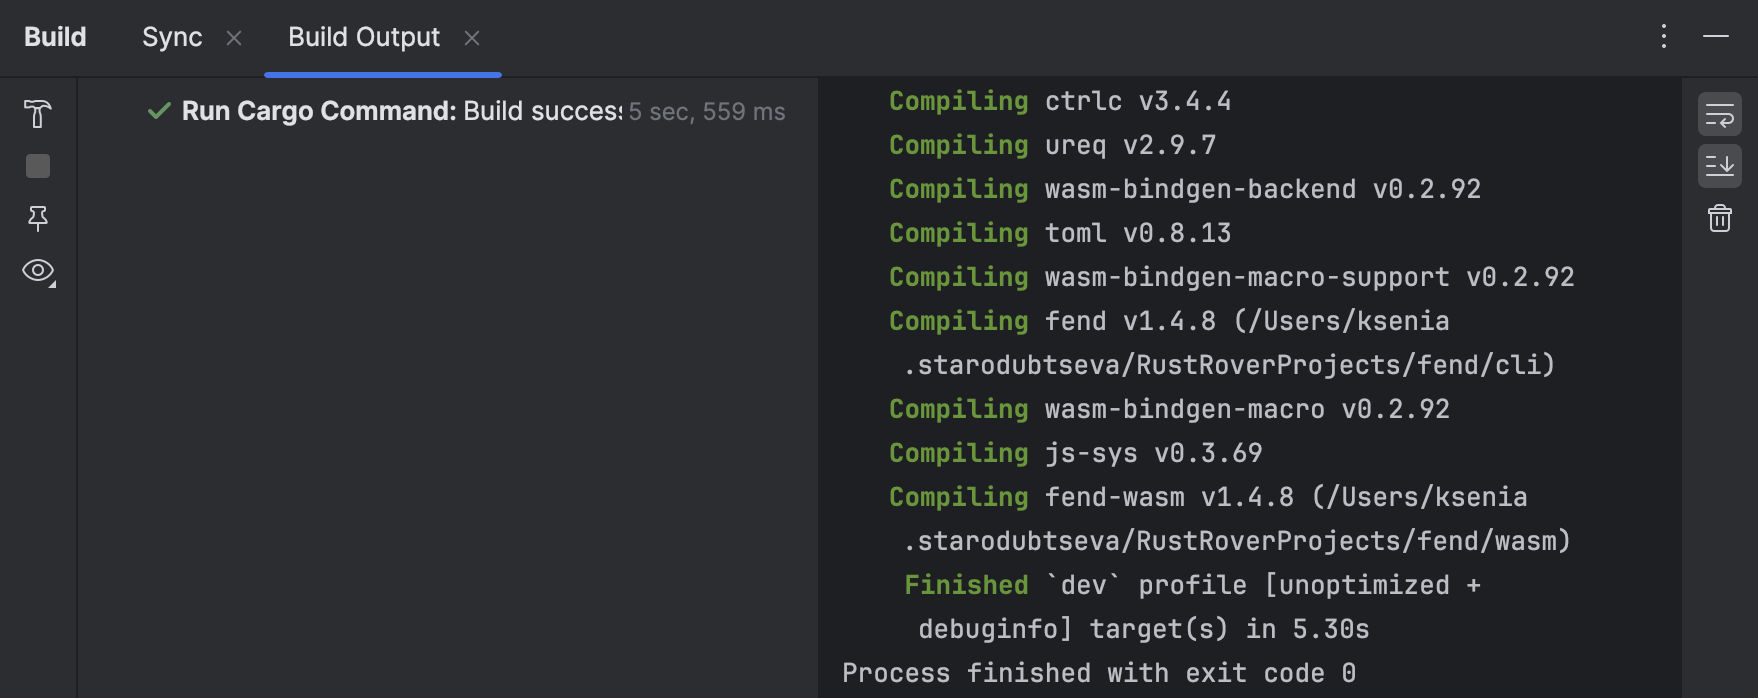Toggle soft-wrap in build output
Screen dimensions: 1758x698
click(1719, 114)
